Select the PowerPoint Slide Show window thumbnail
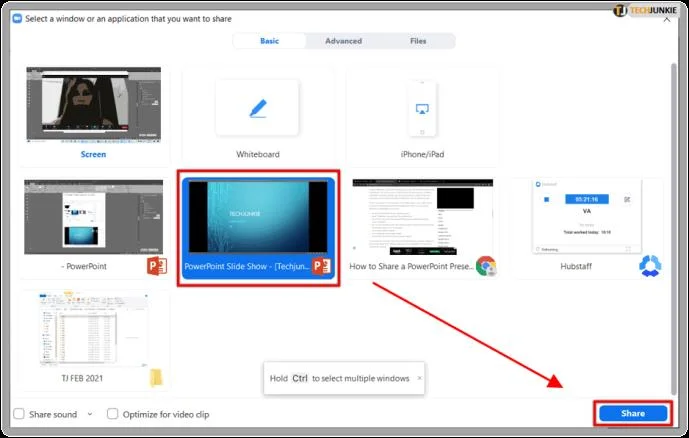This screenshot has width=689, height=438. click(x=258, y=217)
